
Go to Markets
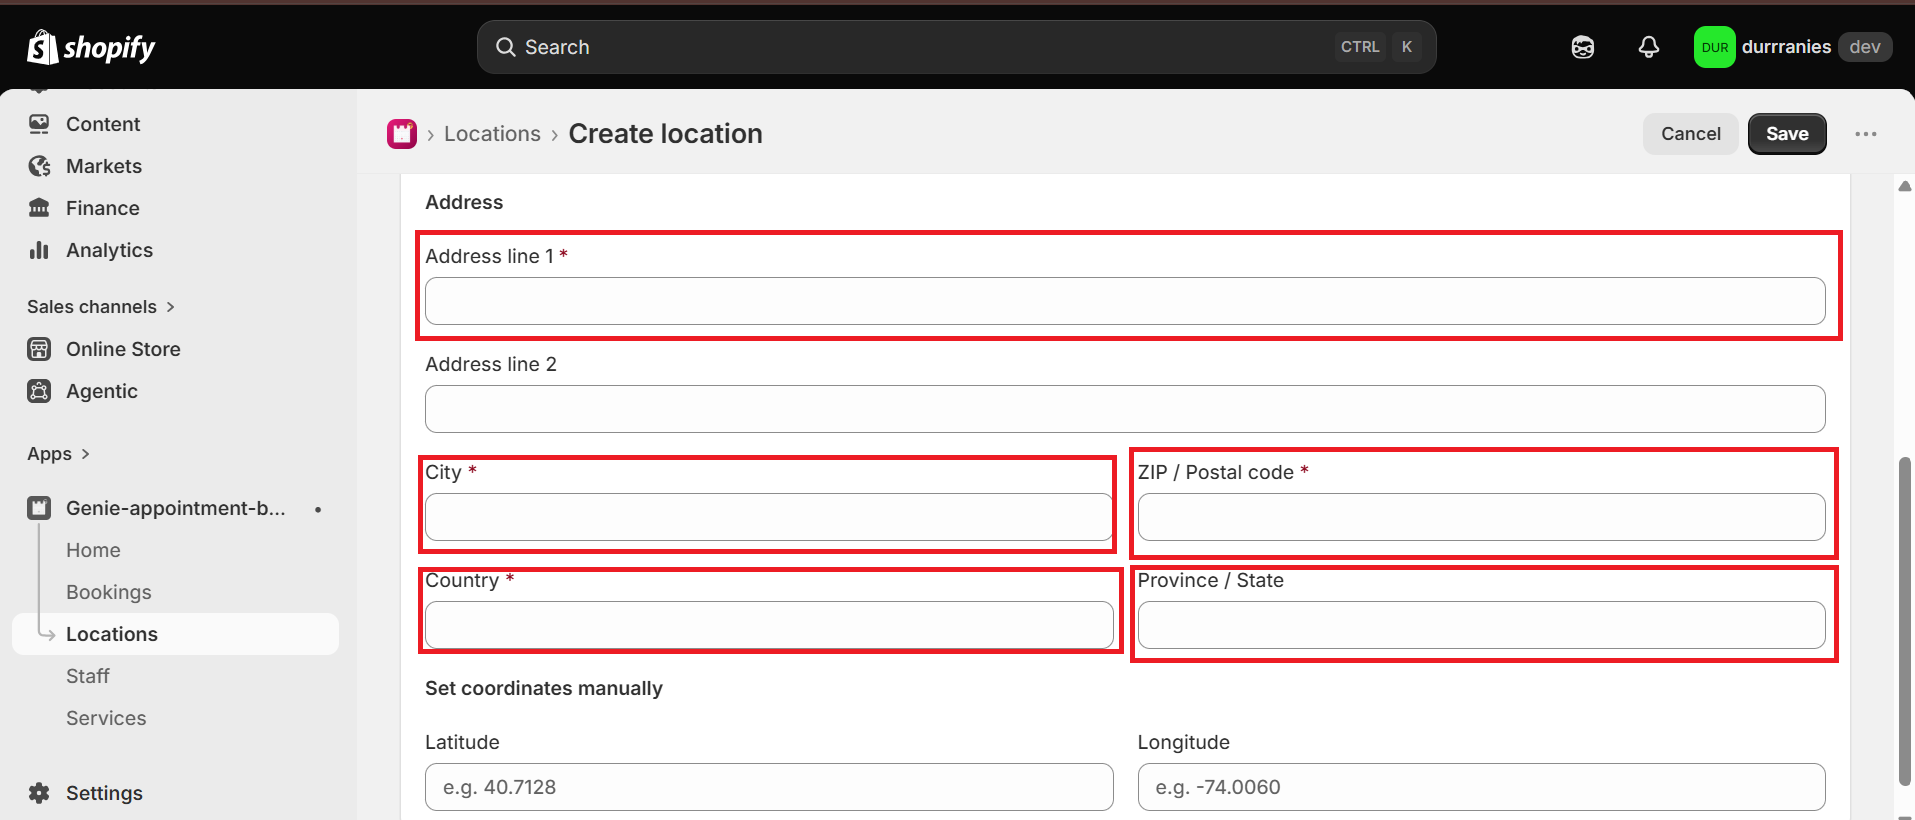pos(104,166)
